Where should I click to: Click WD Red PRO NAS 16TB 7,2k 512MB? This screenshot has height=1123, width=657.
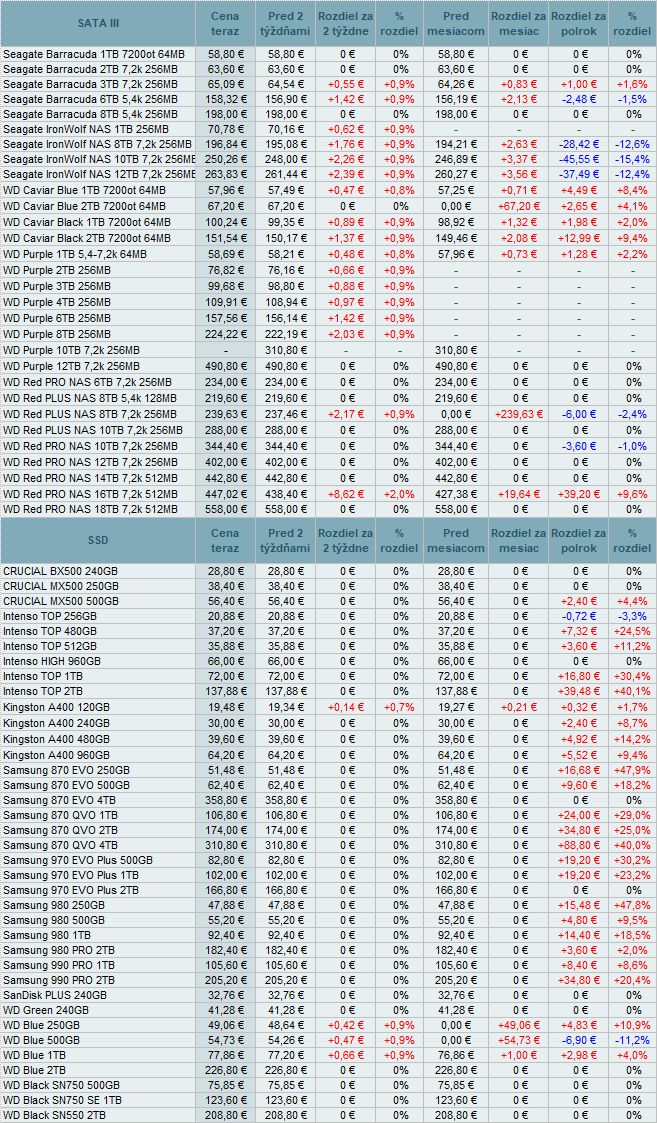(90, 494)
